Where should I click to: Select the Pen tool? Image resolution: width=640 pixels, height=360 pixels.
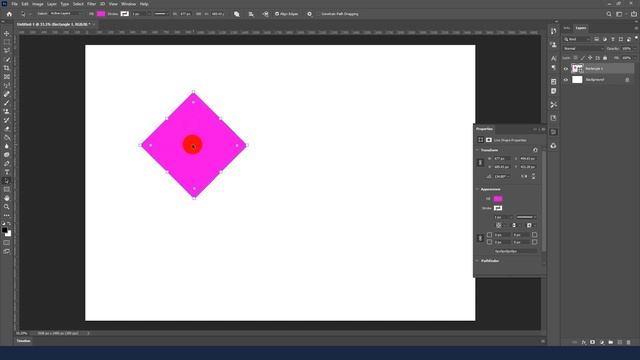7,163
